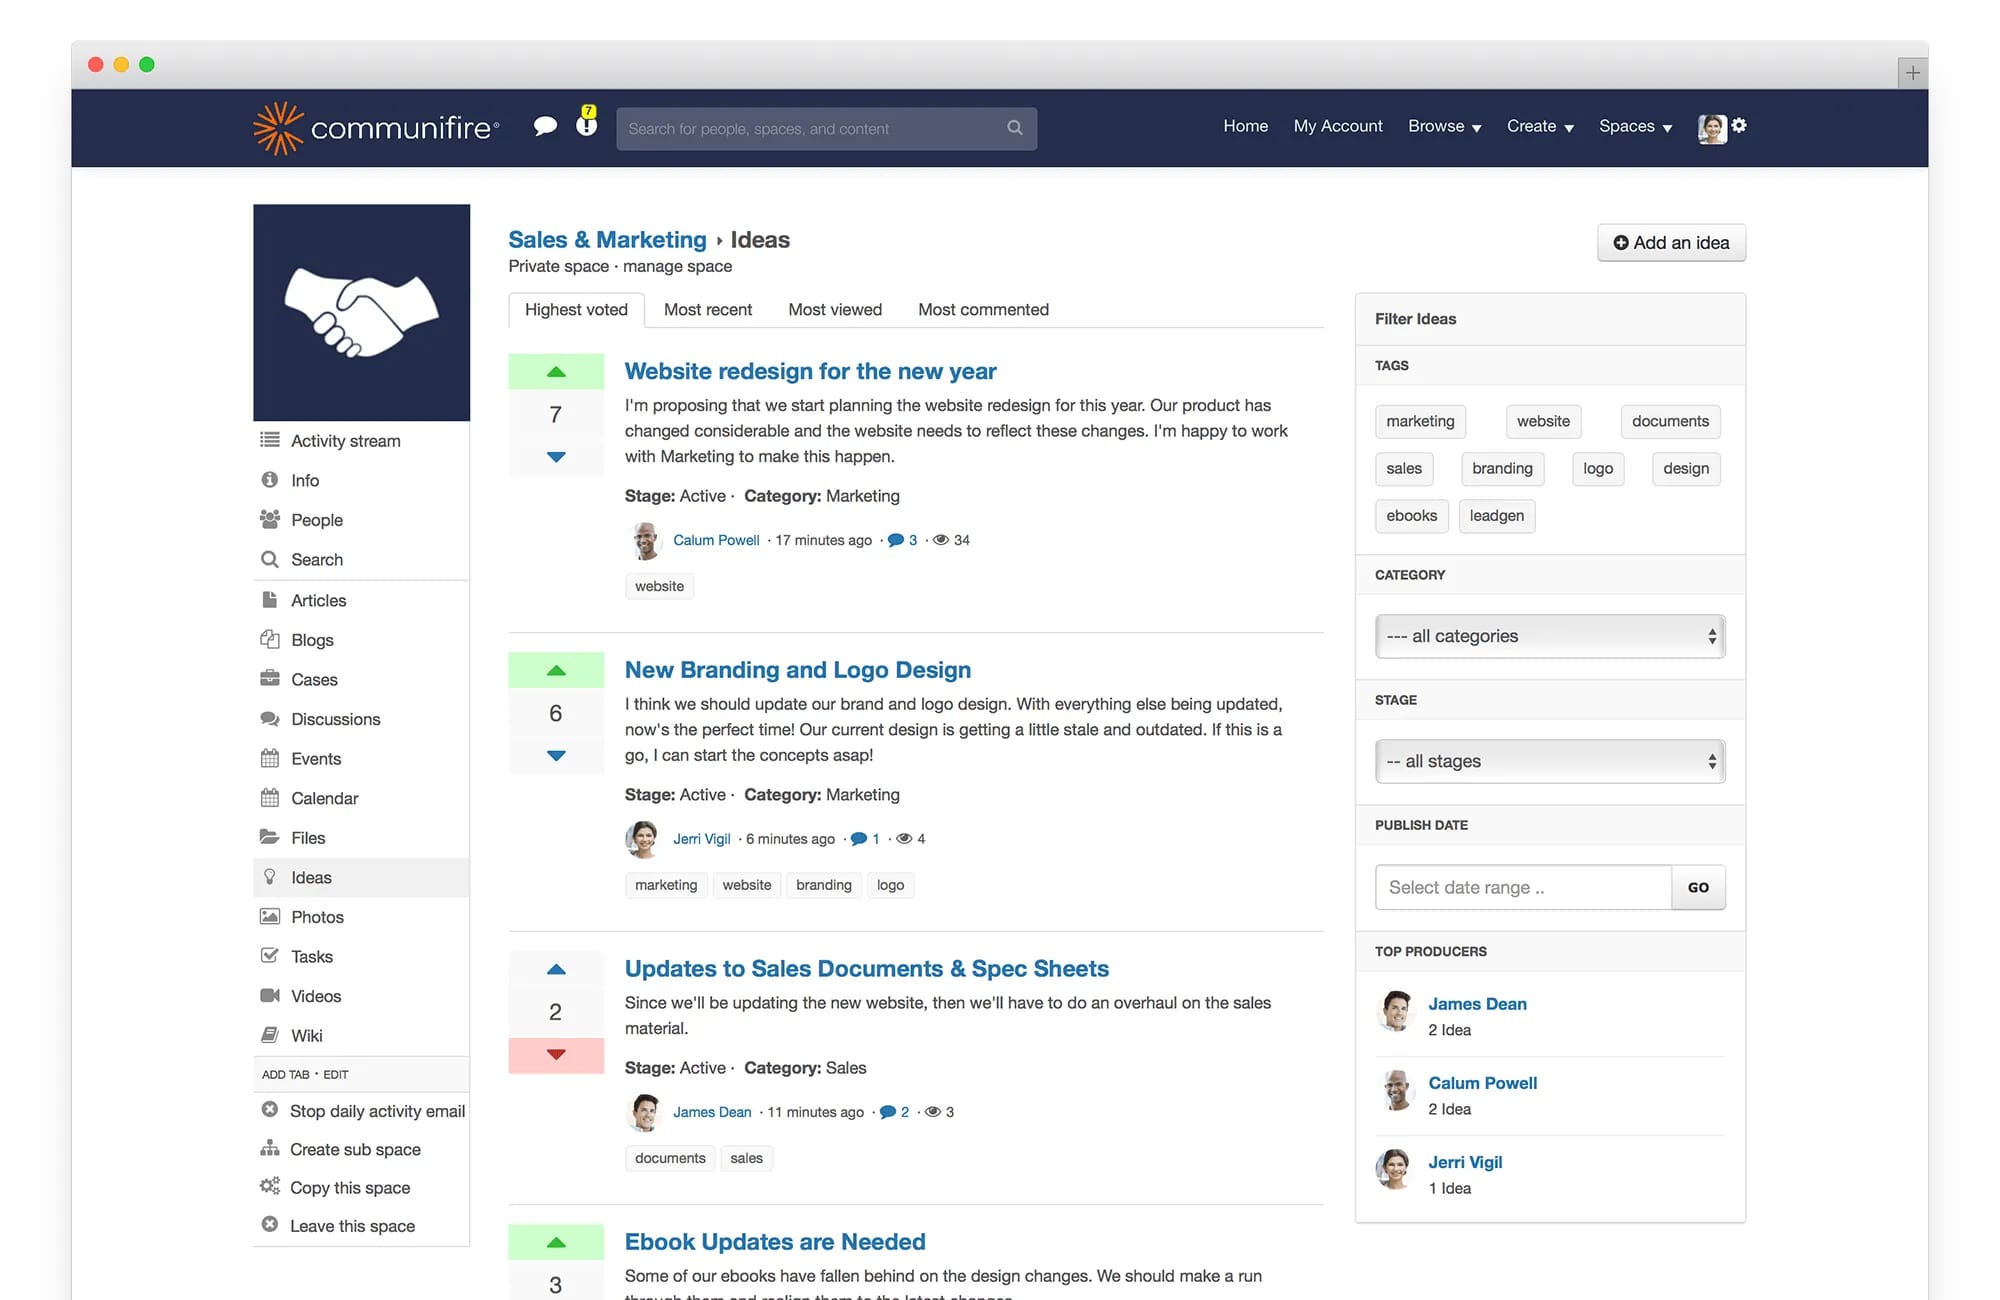Open Photos in the sidebar

[x=361, y=917]
